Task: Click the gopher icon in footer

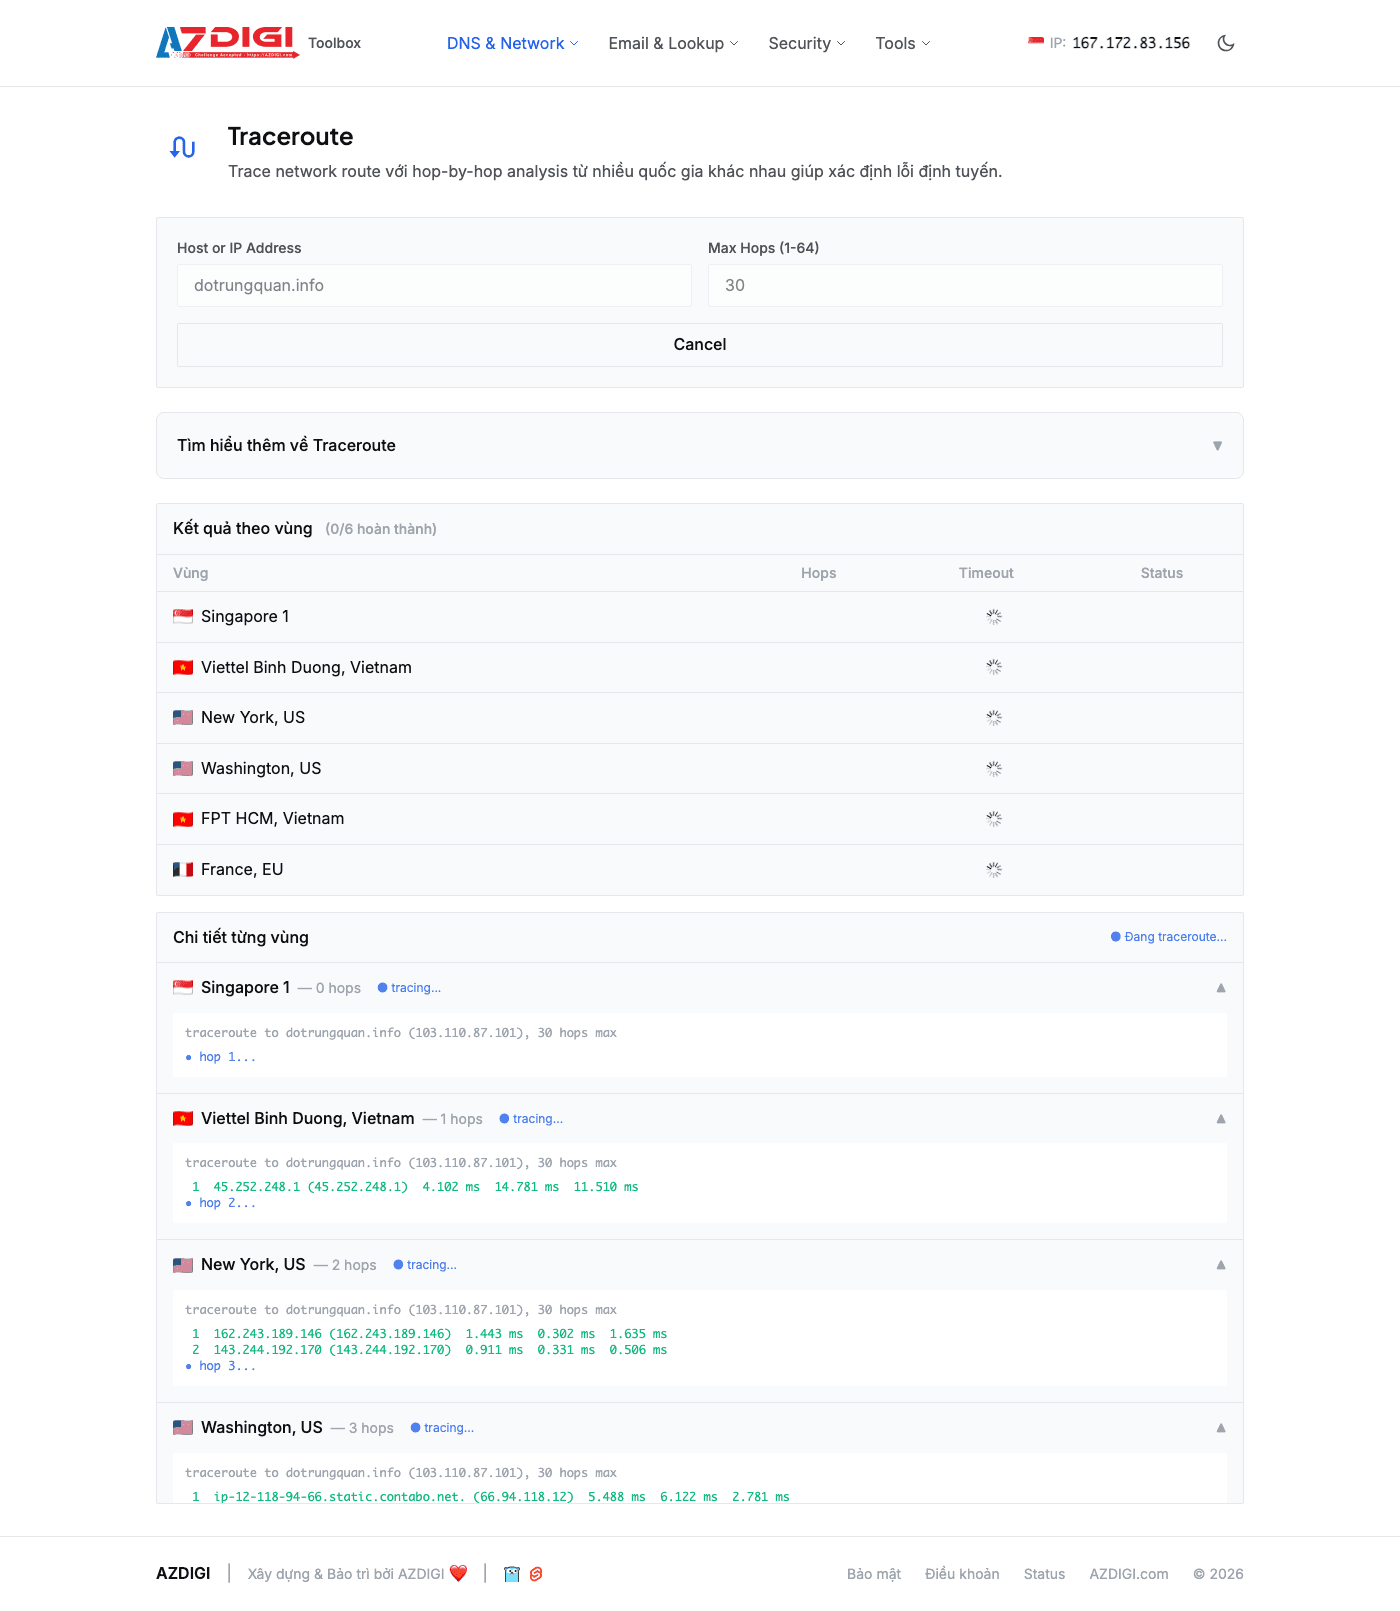Action: pyautogui.click(x=512, y=1574)
